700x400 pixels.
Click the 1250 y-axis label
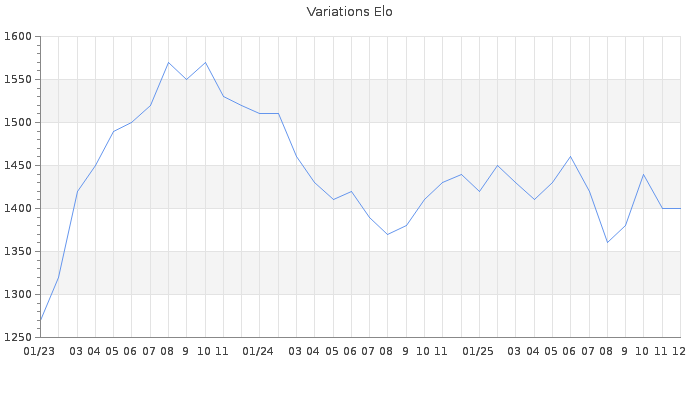(x=18, y=338)
